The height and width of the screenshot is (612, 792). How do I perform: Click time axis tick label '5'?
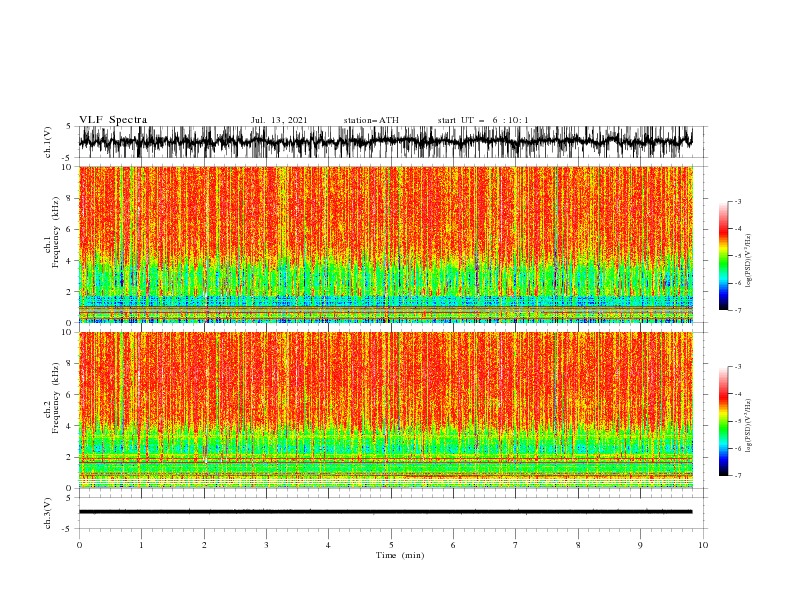[x=391, y=545]
